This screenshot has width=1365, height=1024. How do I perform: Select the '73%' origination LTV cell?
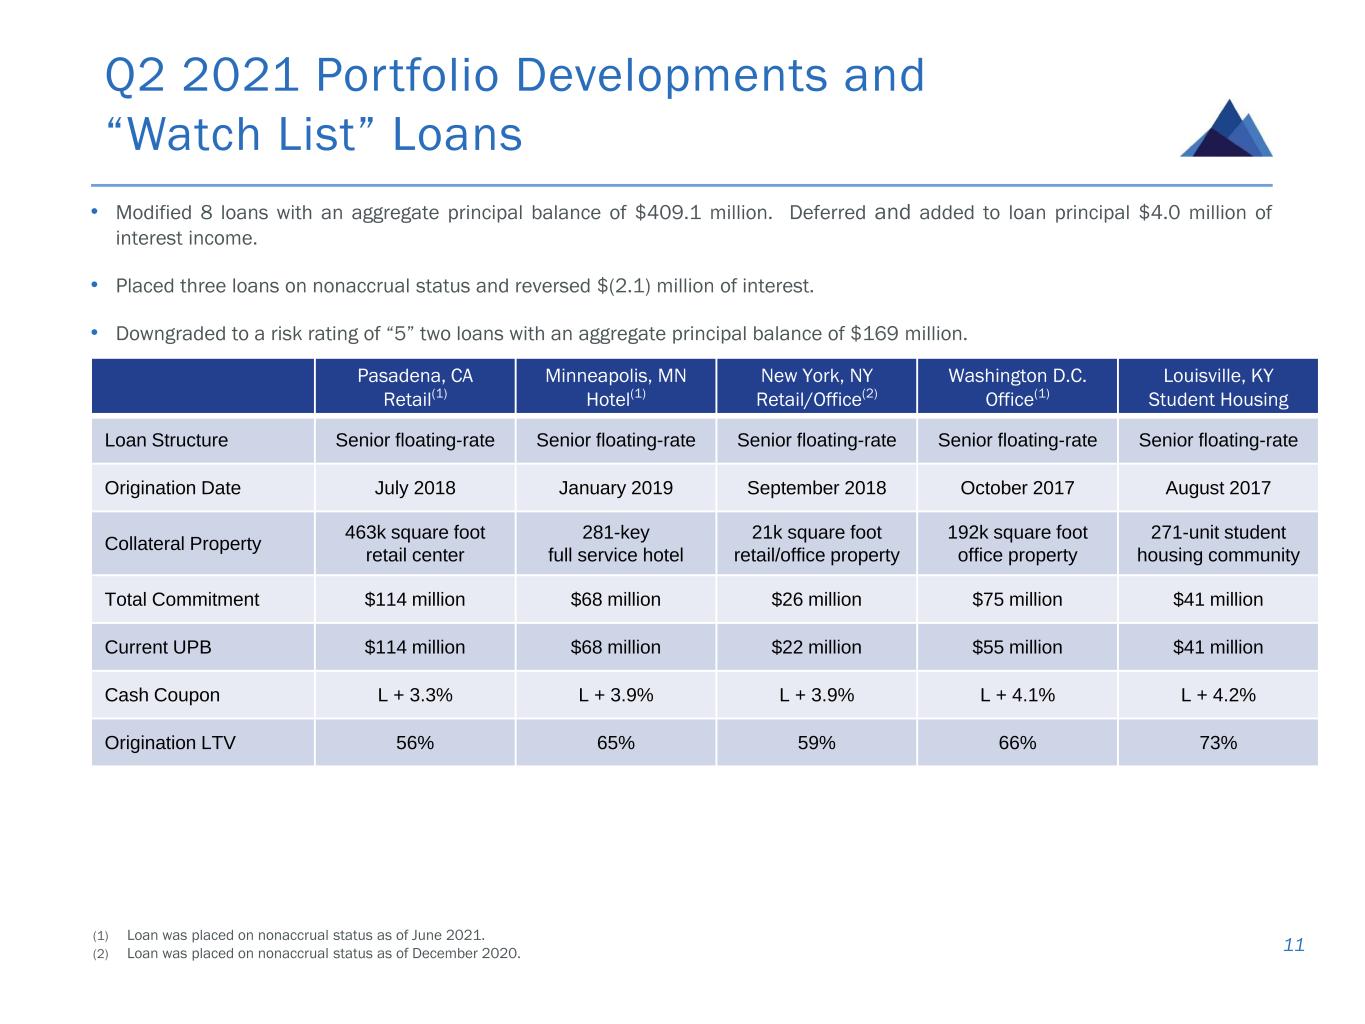[1217, 743]
